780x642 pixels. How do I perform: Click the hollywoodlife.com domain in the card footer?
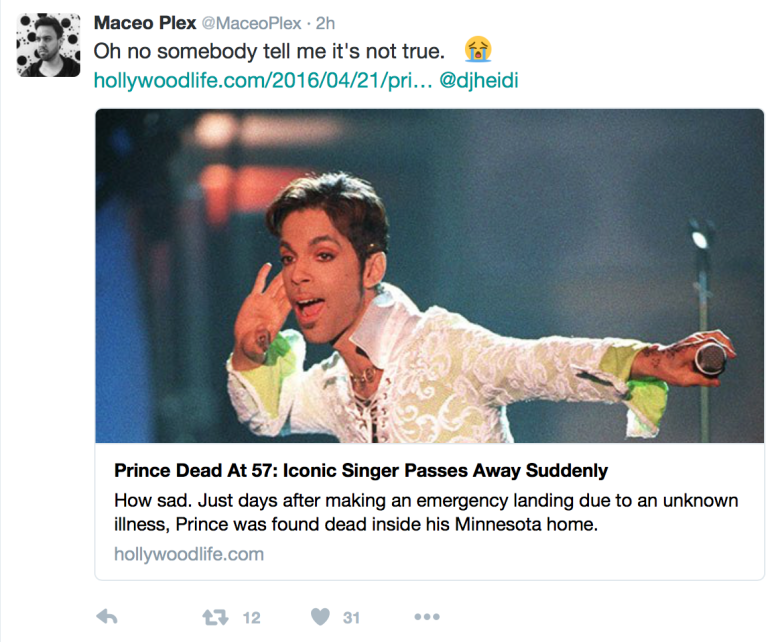(189, 553)
